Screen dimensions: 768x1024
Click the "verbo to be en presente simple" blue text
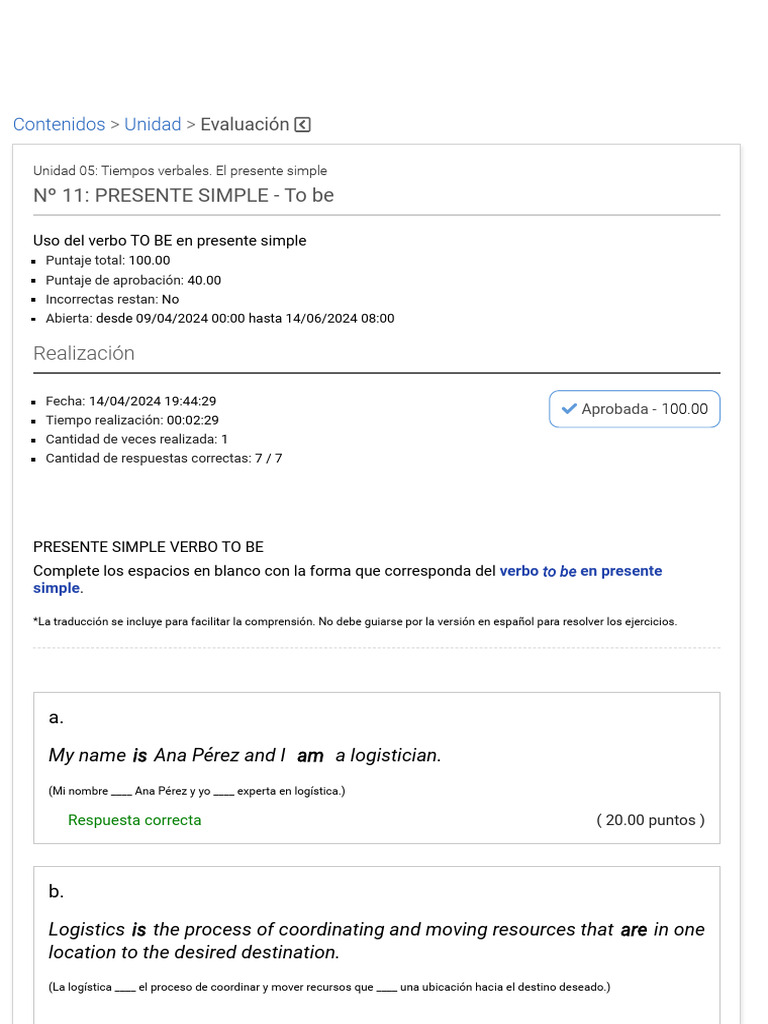(580, 571)
